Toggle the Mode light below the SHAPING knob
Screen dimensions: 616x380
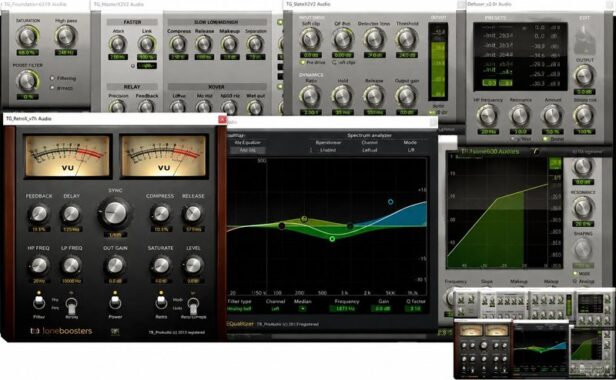click(575, 273)
